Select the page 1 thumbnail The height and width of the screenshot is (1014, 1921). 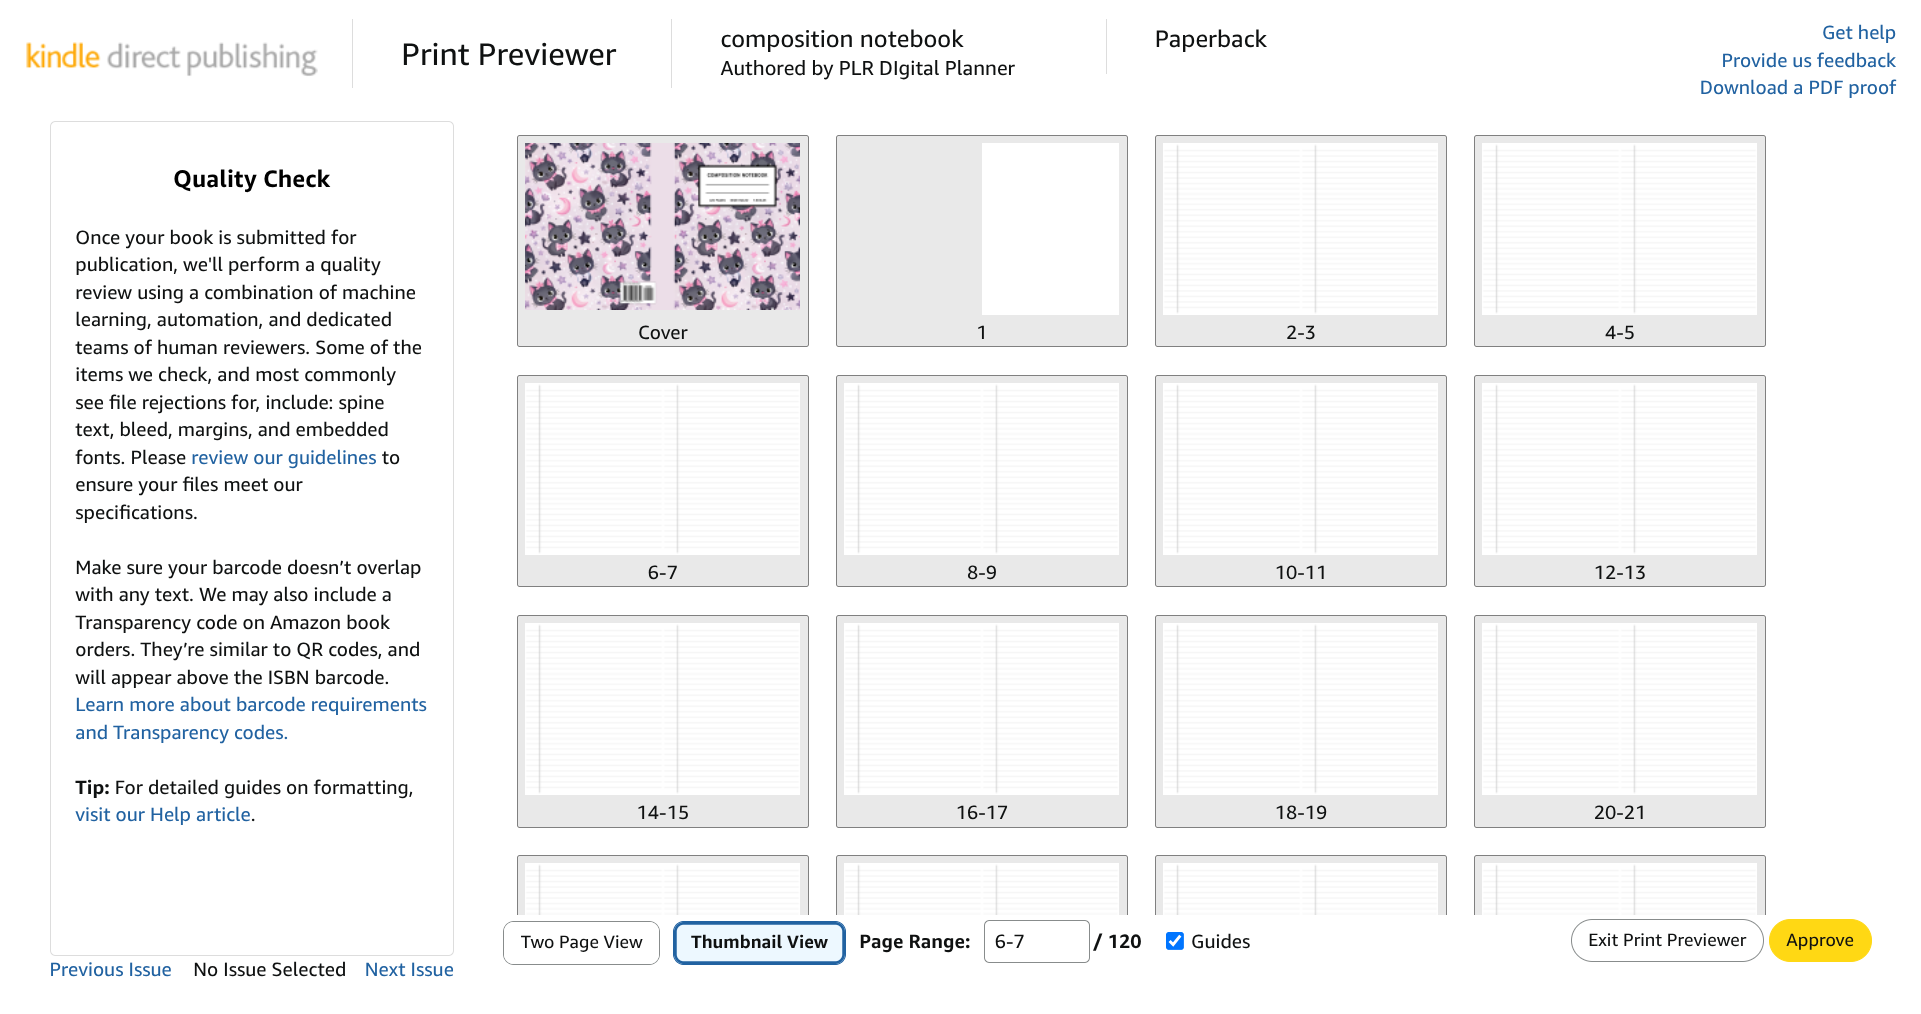pos(981,241)
